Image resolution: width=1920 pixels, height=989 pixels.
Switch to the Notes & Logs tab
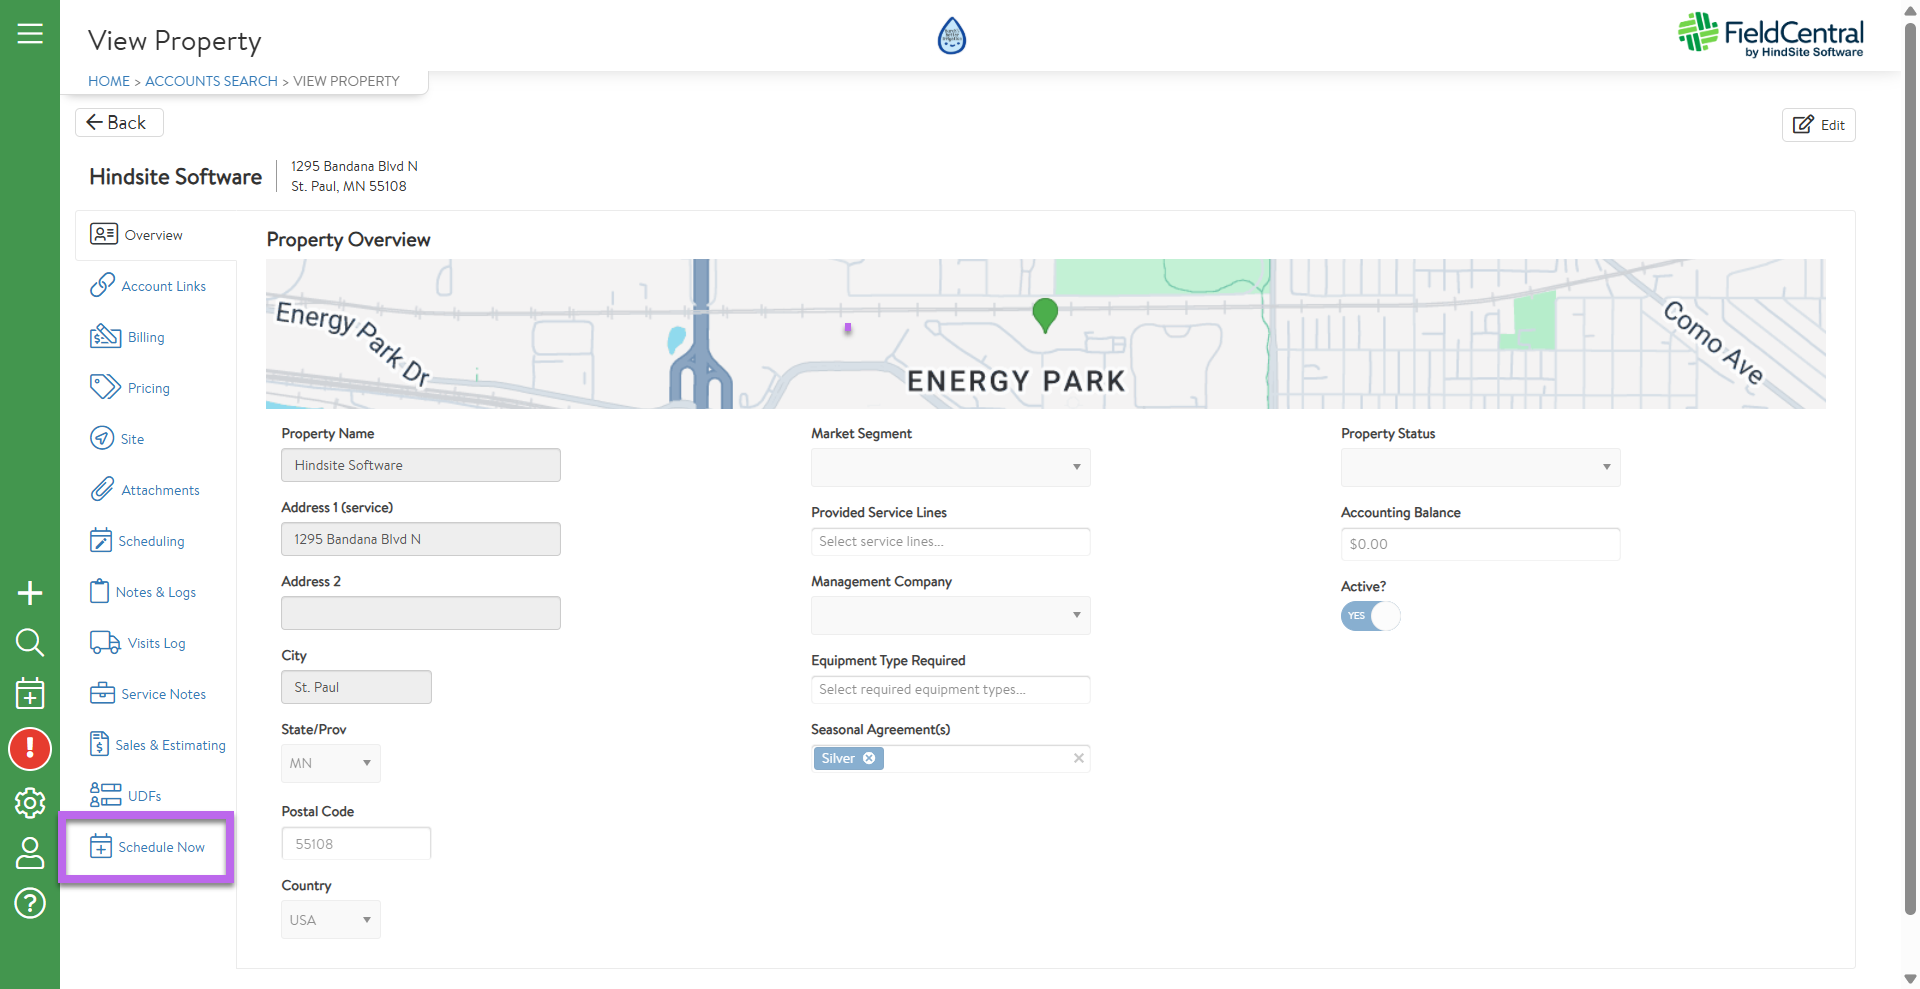click(155, 592)
